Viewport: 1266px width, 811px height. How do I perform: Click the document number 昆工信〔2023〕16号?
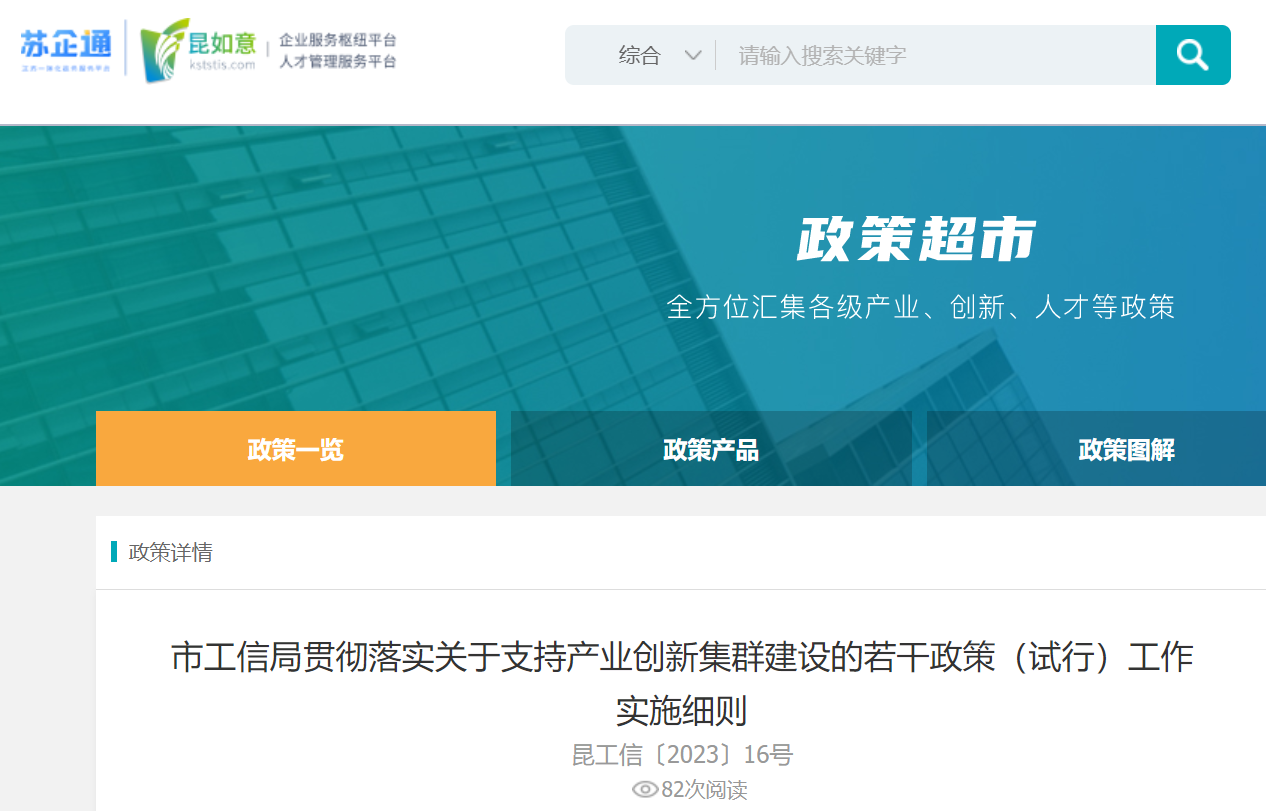(x=682, y=754)
